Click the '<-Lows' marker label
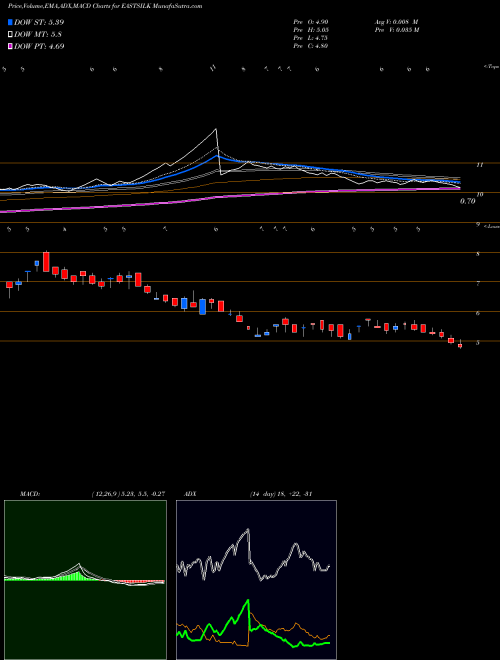The height and width of the screenshot is (660, 500). pos(491,226)
